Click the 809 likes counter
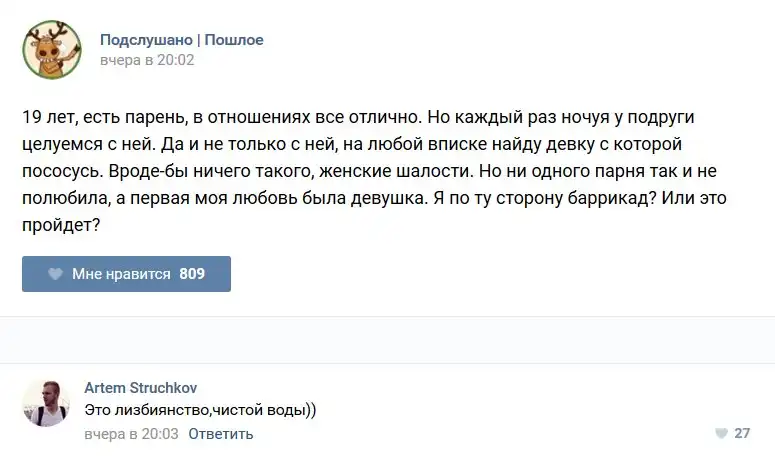The height and width of the screenshot is (456, 775). (192, 274)
